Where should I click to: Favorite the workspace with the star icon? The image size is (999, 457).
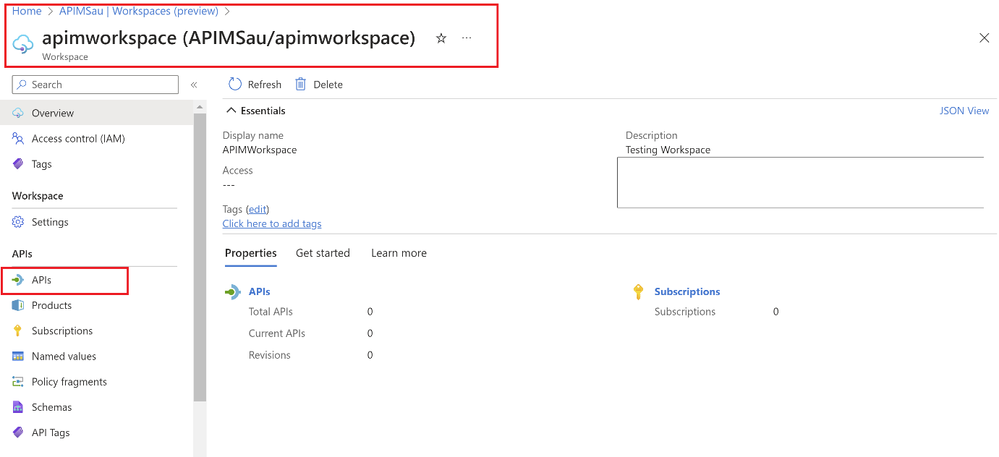[441, 38]
